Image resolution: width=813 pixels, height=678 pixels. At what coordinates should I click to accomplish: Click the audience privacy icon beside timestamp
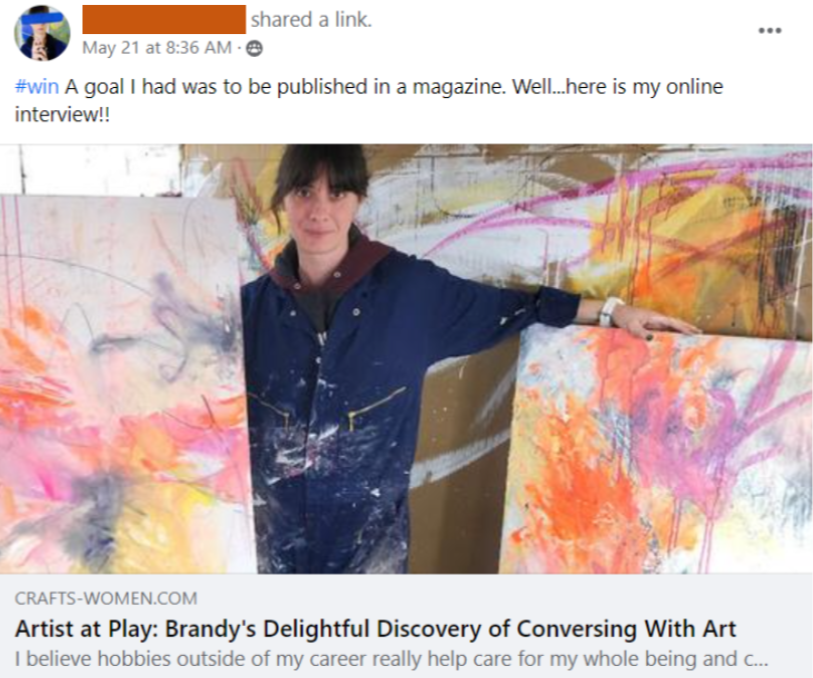pyautogui.click(x=254, y=48)
